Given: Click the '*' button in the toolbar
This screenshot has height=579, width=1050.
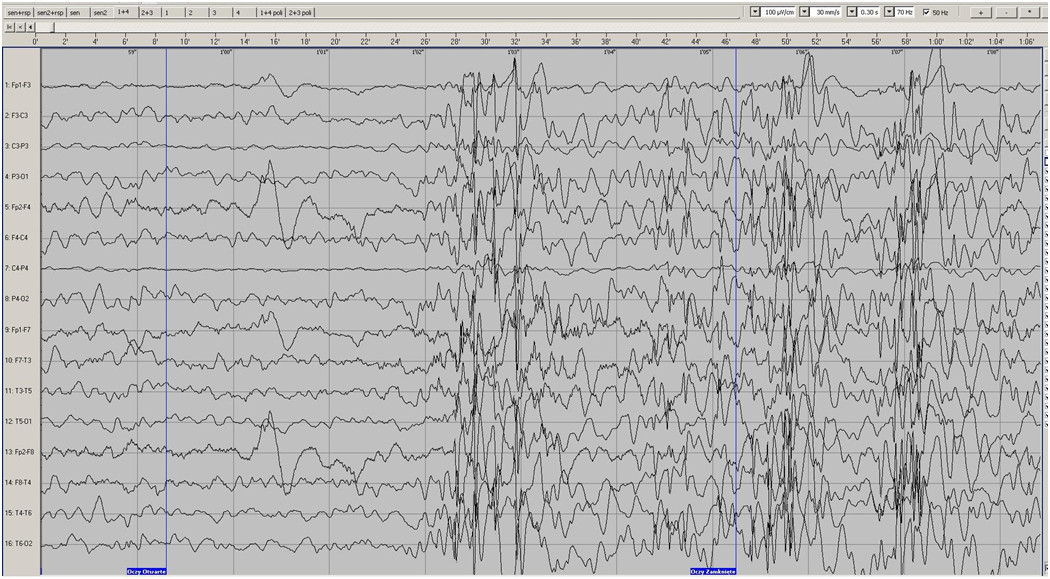Looking at the screenshot, I should coord(1029,12).
